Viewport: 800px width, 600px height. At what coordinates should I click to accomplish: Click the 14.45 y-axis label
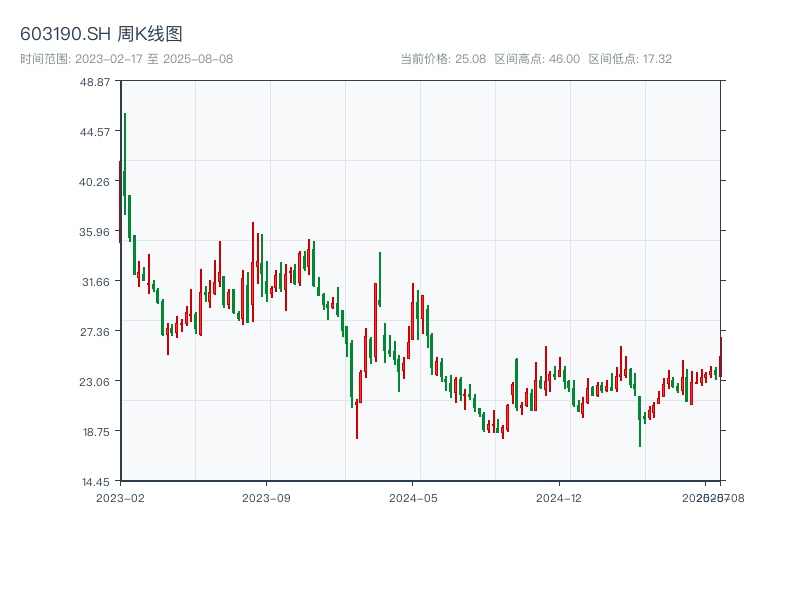pos(95,481)
